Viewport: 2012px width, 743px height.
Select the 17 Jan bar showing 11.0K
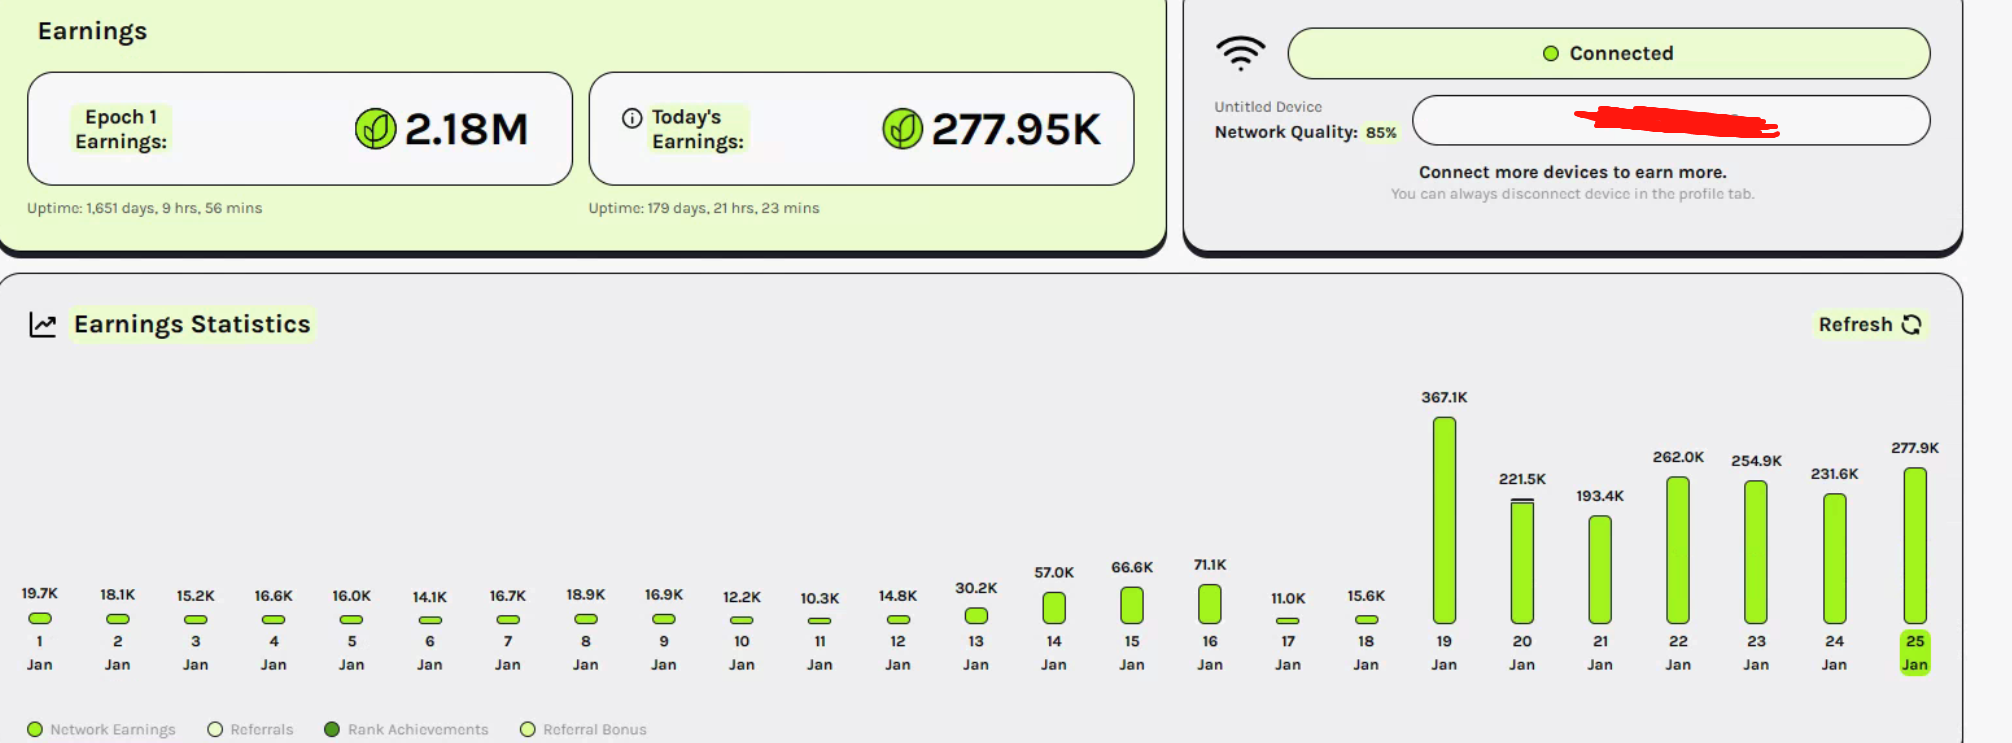pos(1288,621)
